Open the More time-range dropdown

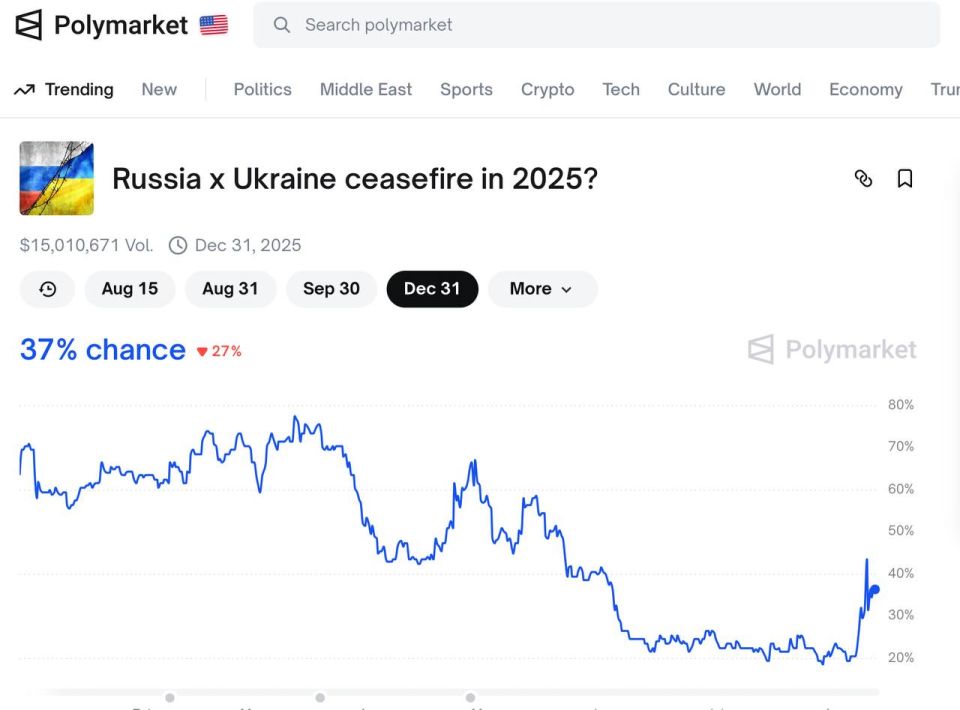(542, 289)
